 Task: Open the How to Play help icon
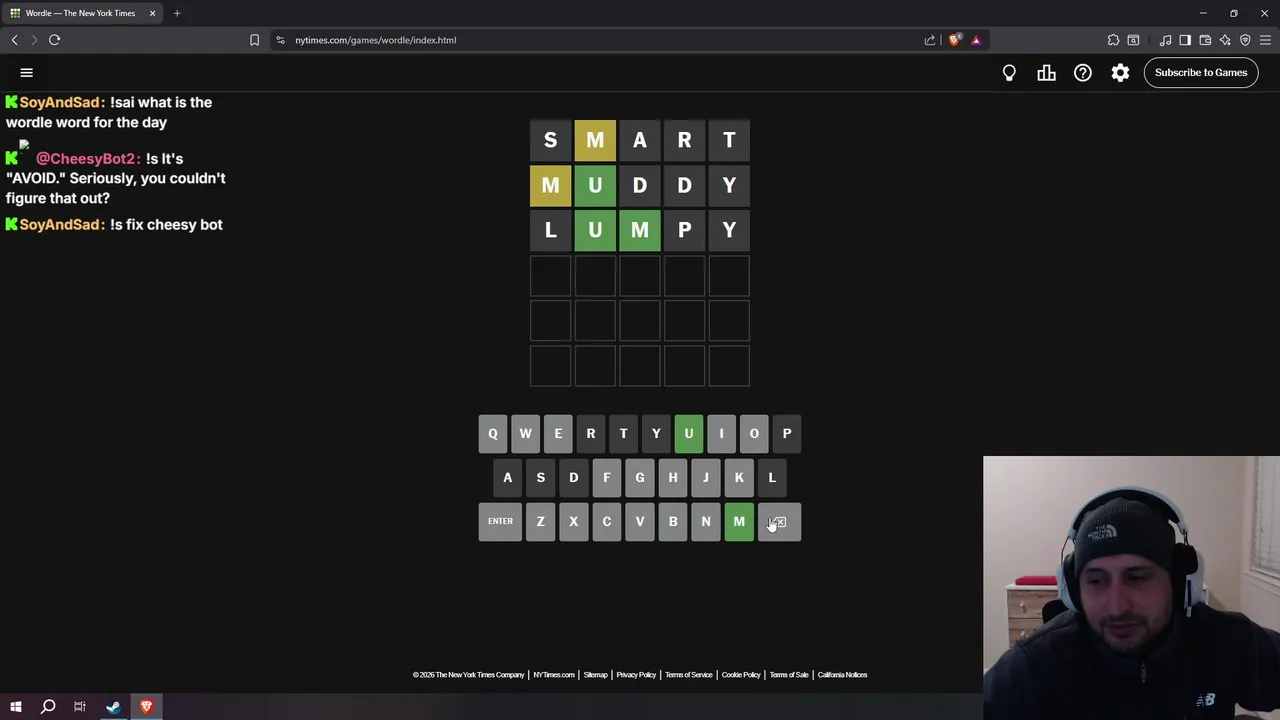[x=1083, y=72]
